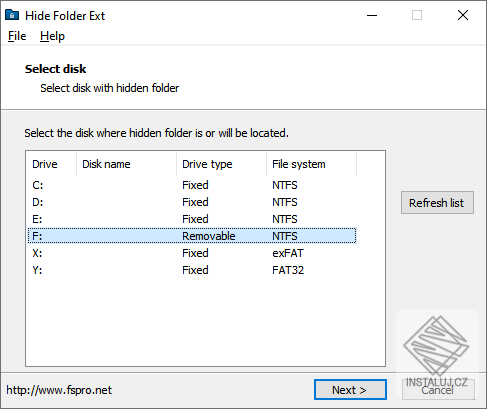Open the File menu
This screenshot has height=409, width=487.
coord(17,36)
